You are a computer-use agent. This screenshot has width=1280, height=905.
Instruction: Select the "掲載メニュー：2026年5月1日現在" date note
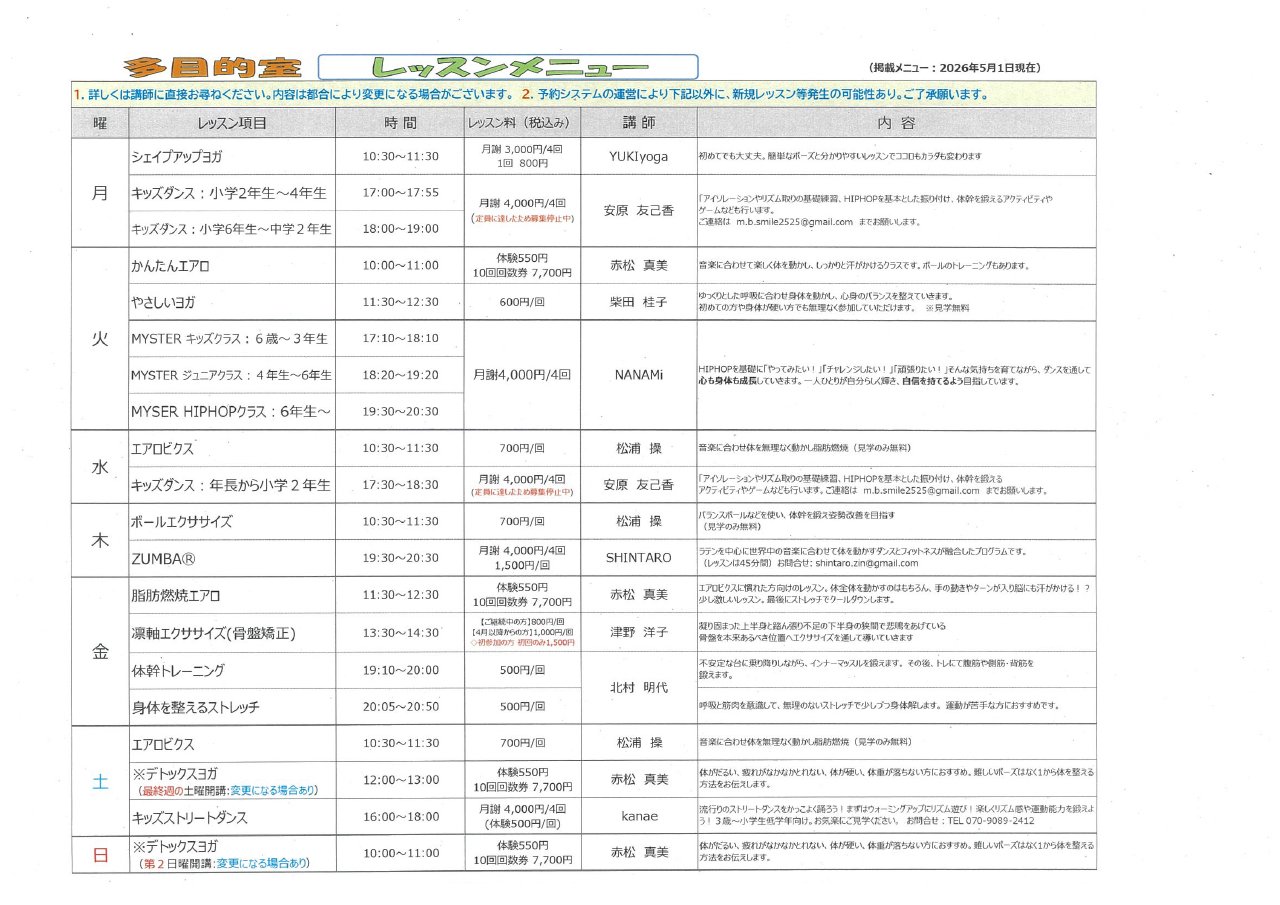[x=956, y=68]
